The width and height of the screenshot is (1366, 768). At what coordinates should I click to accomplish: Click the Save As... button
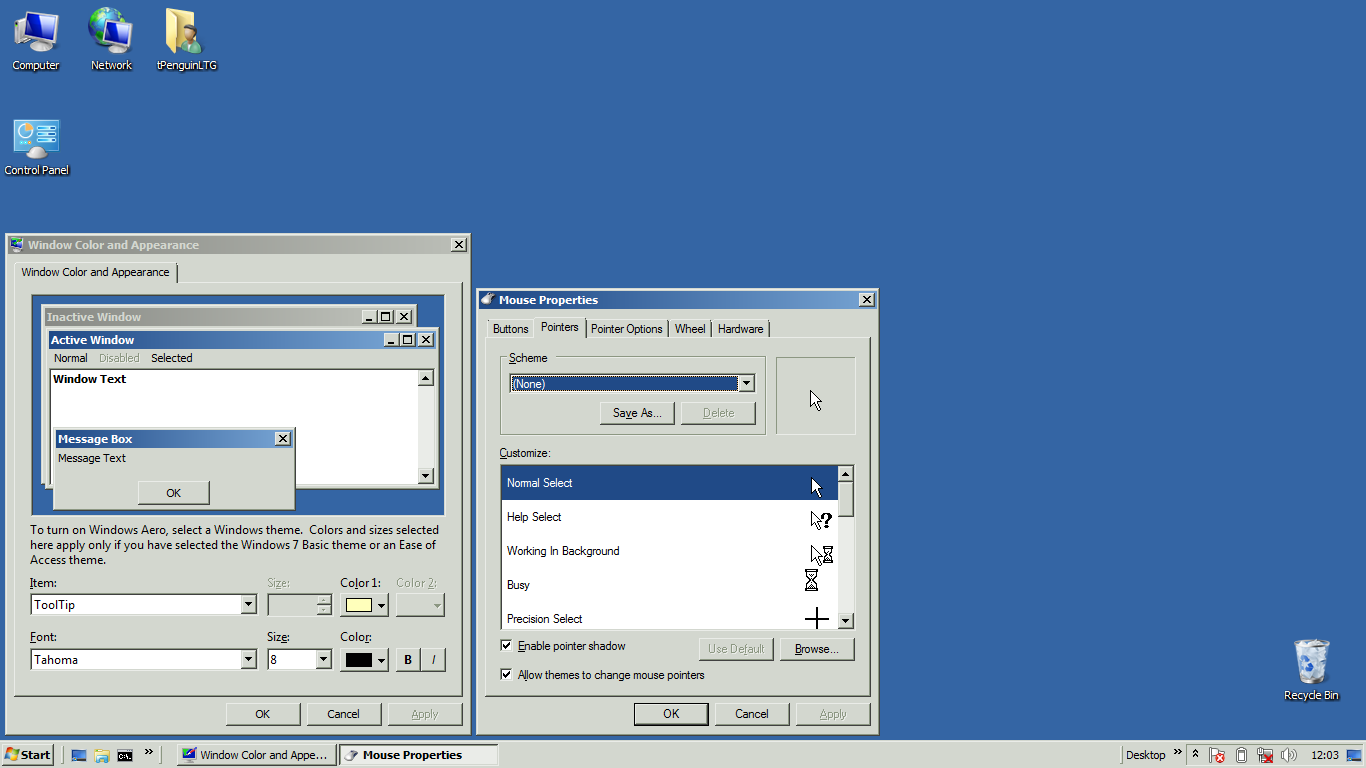click(x=637, y=413)
